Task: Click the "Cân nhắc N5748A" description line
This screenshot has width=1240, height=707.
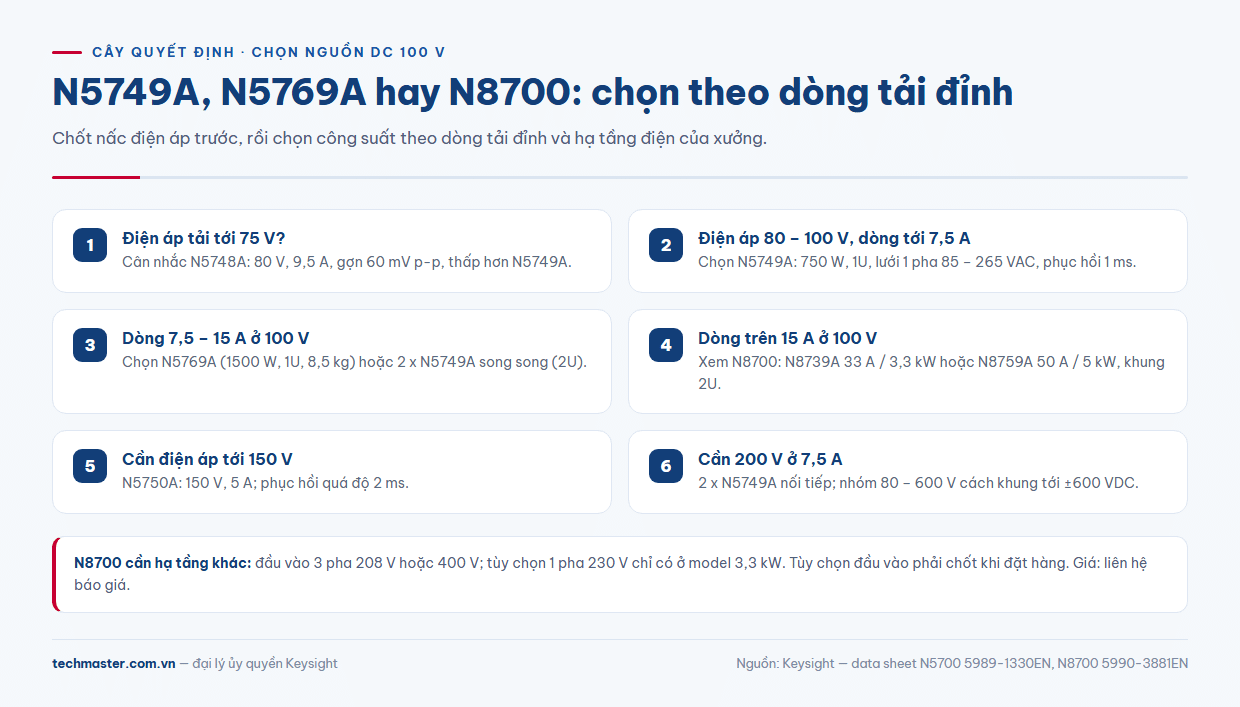Action: coord(347,262)
